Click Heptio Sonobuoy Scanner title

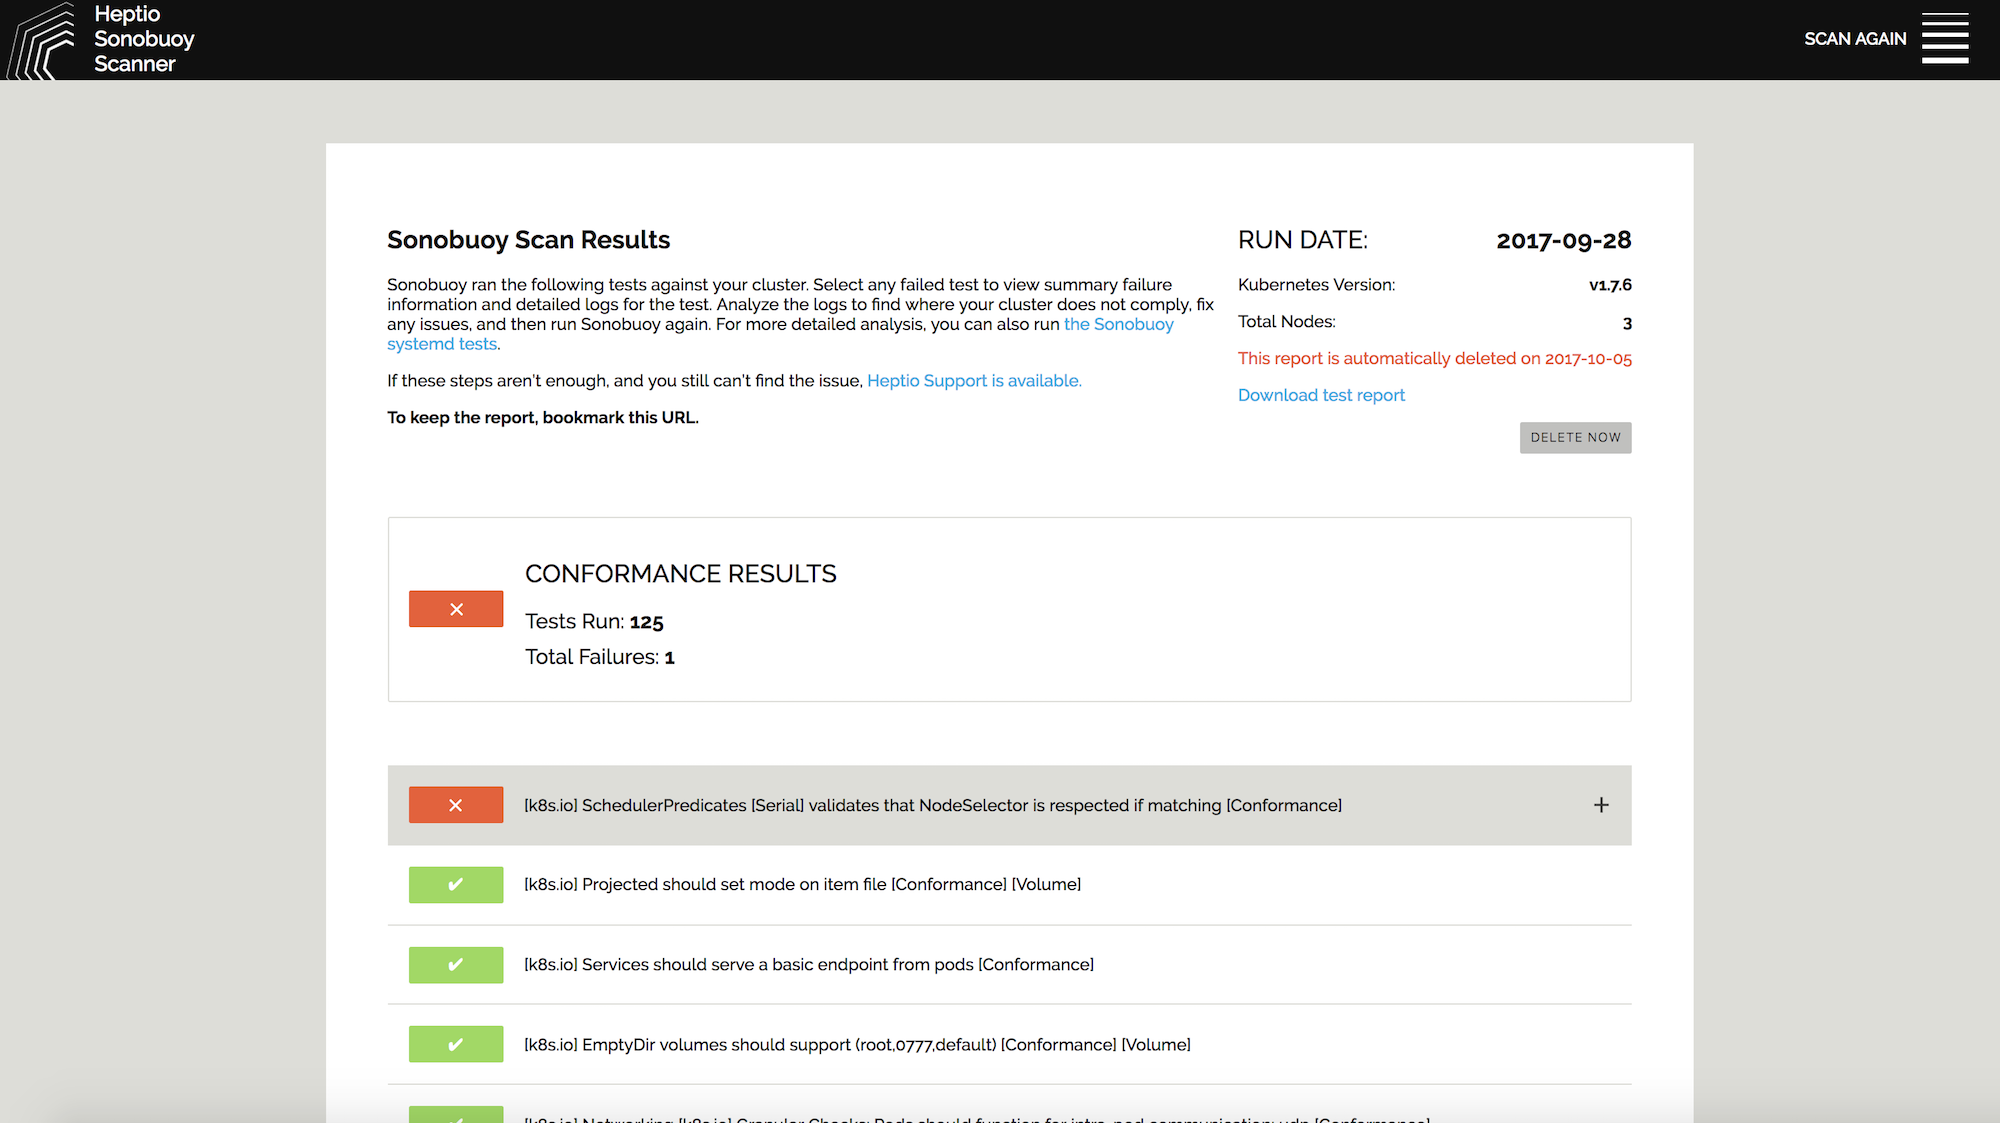(x=143, y=39)
